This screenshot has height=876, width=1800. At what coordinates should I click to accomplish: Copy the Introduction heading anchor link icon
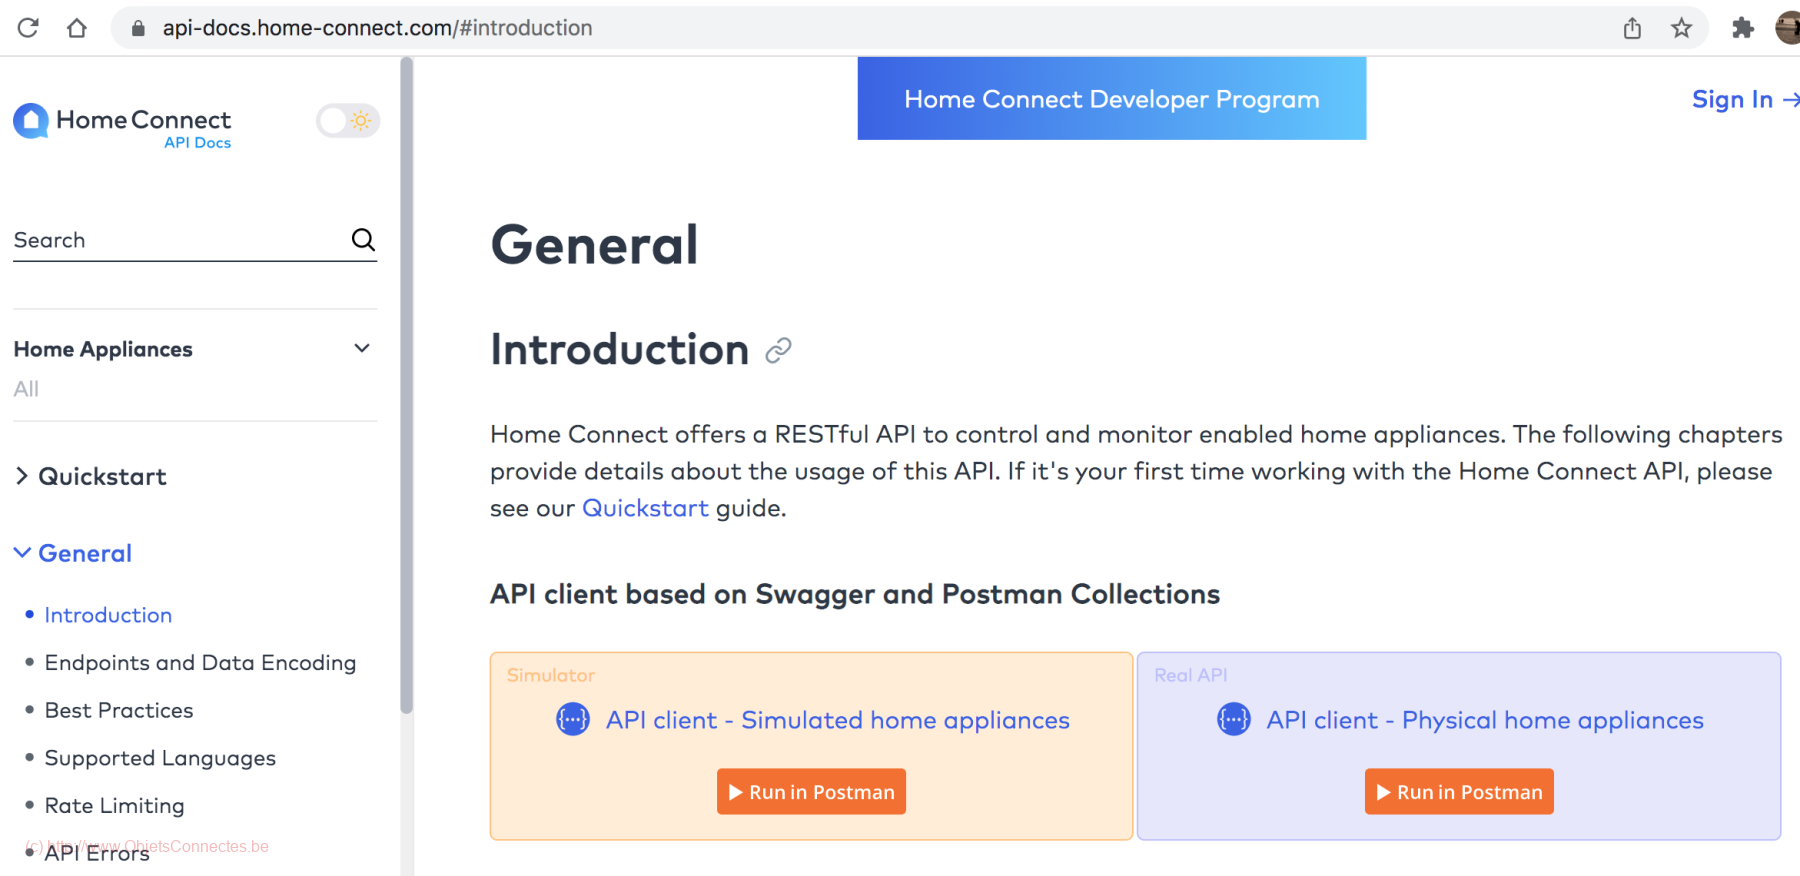[x=778, y=350]
